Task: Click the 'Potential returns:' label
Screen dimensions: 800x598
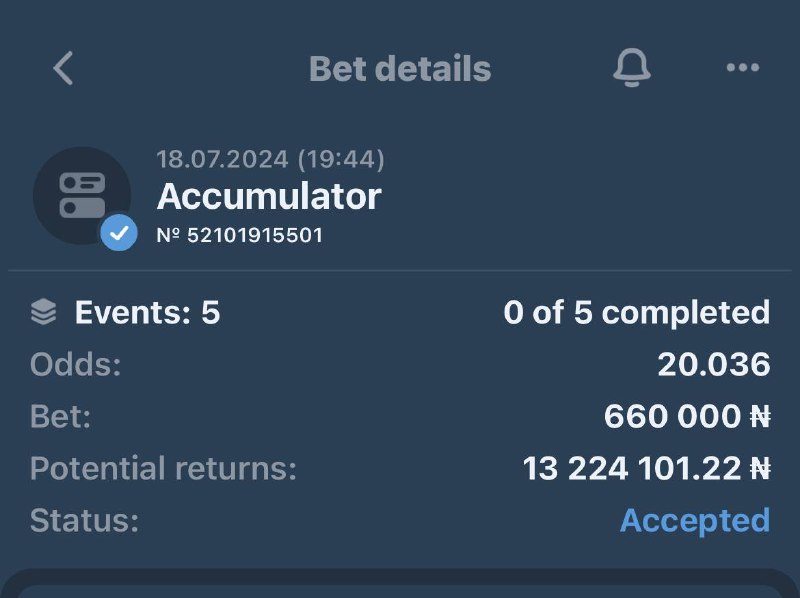Action: (x=163, y=469)
